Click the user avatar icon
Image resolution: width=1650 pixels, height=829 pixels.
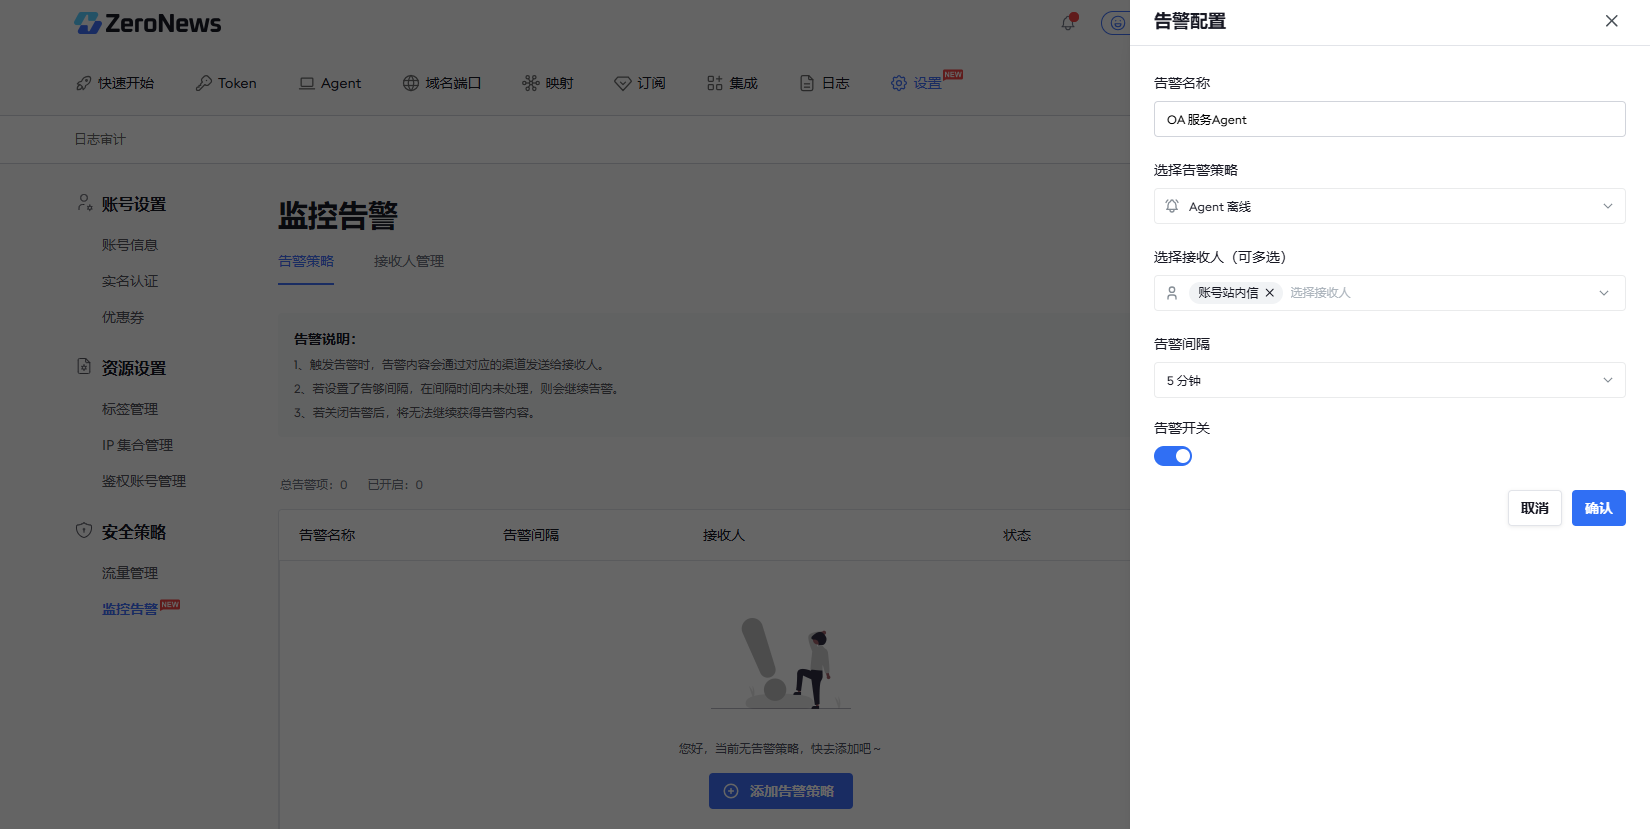[1116, 23]
